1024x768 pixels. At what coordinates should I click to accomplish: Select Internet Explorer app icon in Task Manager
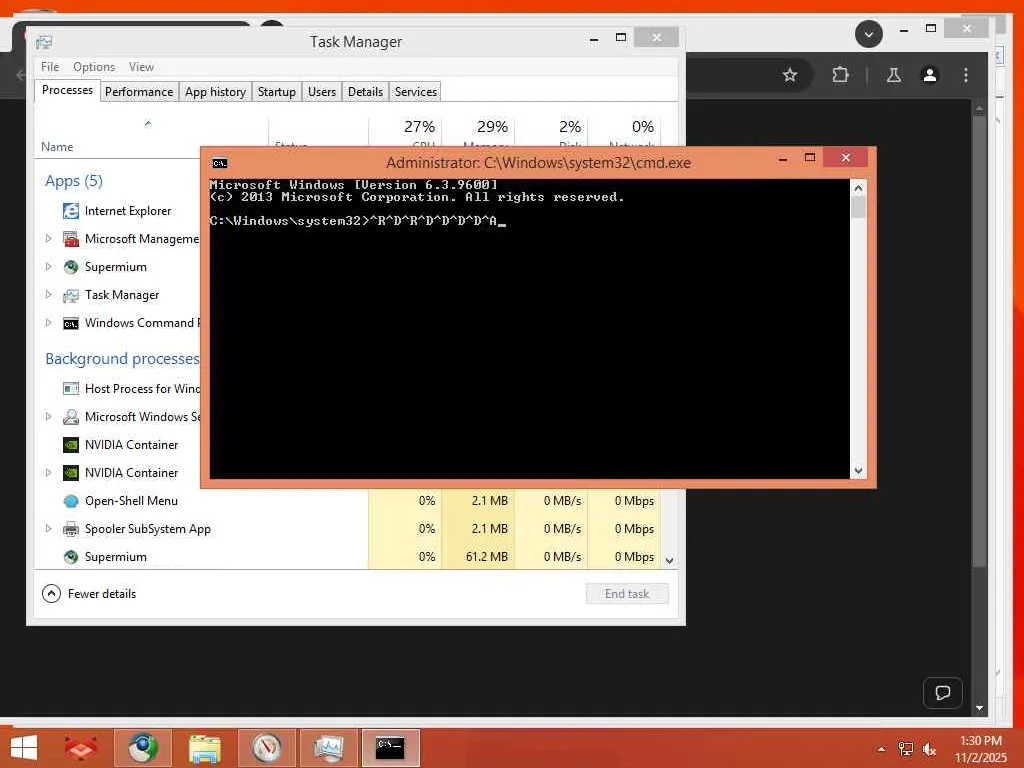[x=71, y=210]
